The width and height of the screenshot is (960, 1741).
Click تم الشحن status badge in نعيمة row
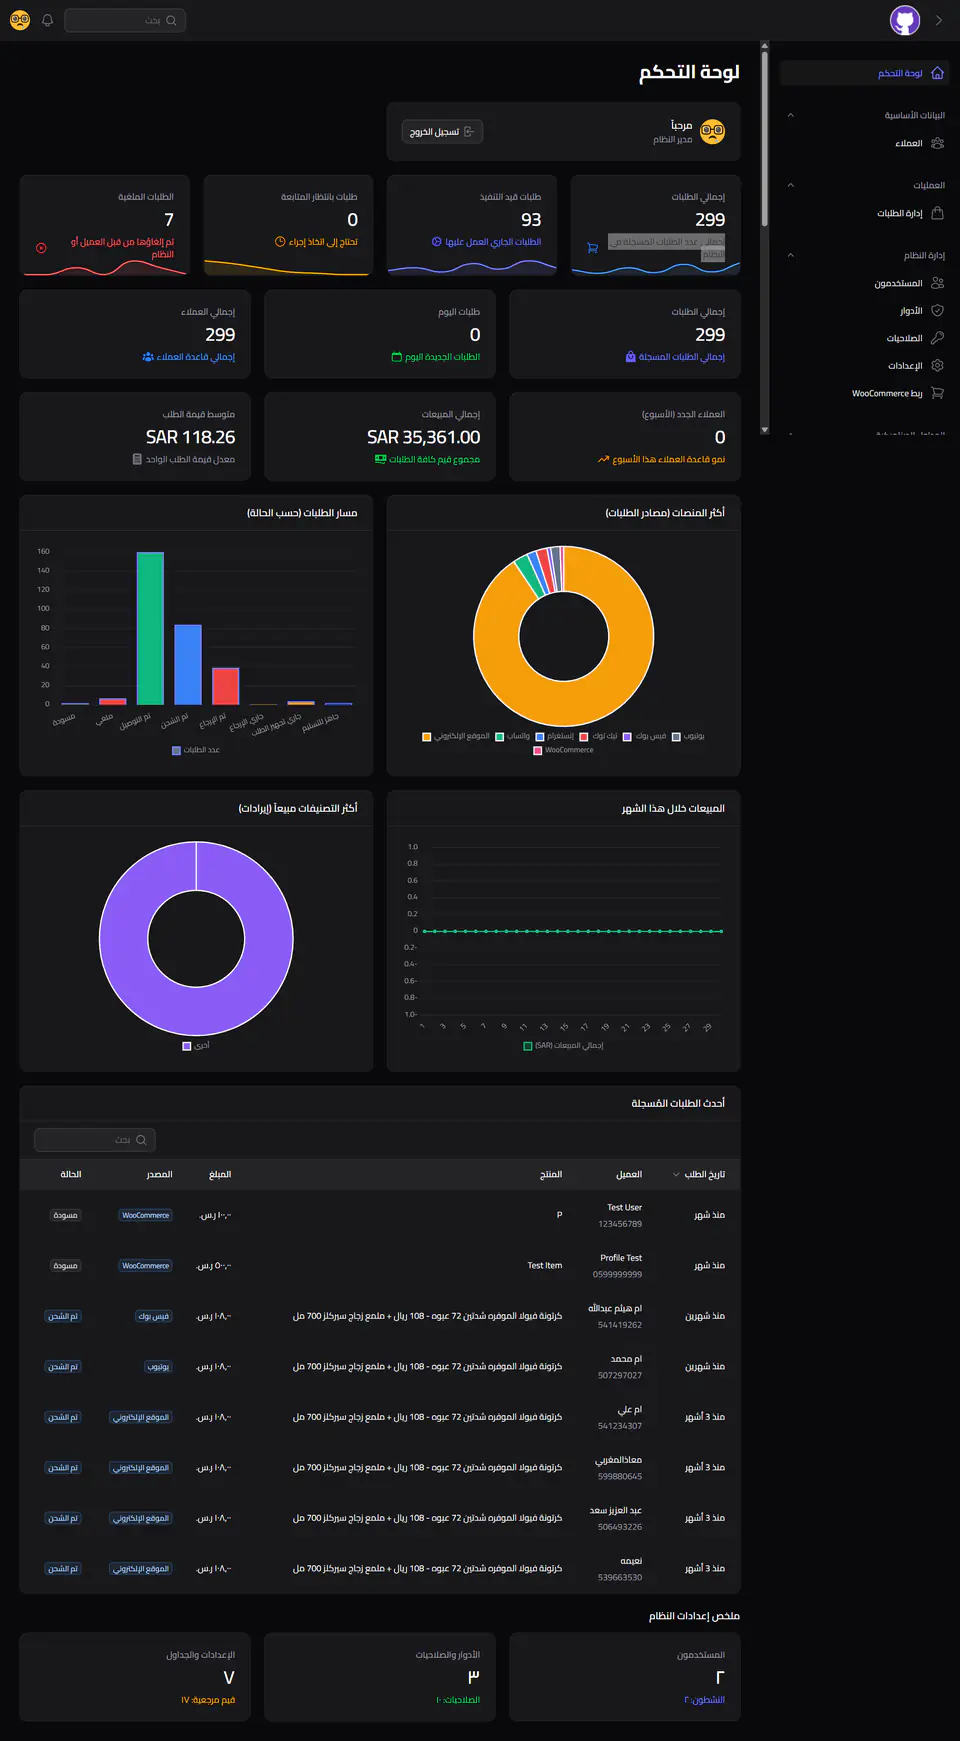point(63,1569)
